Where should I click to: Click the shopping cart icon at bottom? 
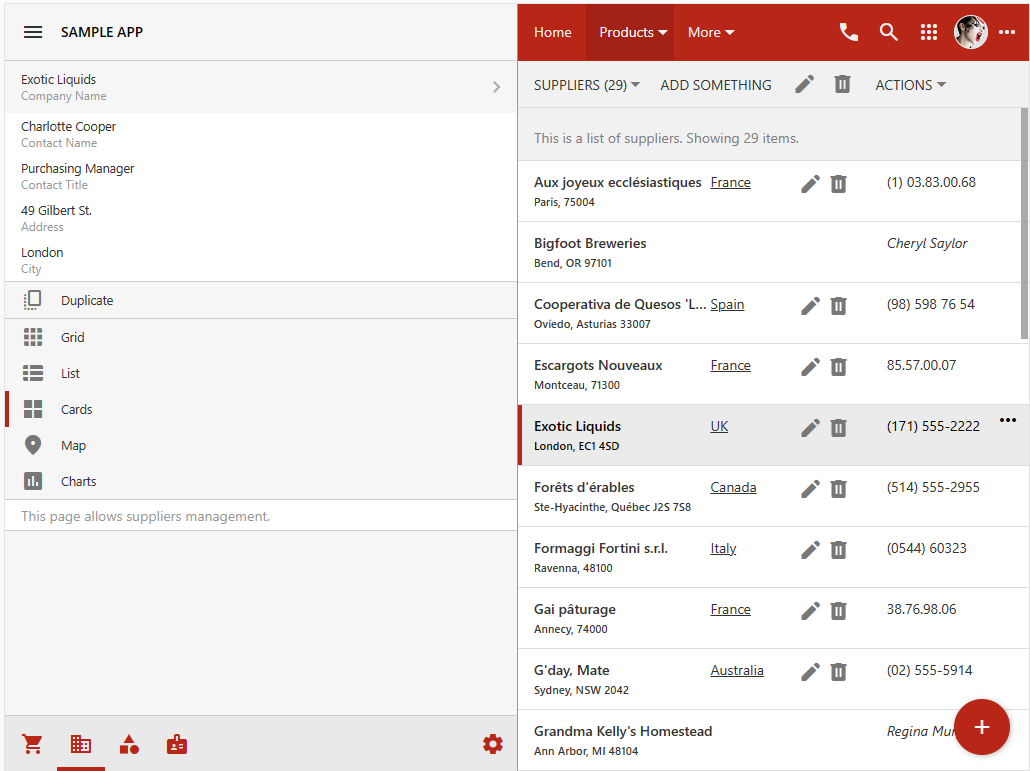(x=32, y=744)
